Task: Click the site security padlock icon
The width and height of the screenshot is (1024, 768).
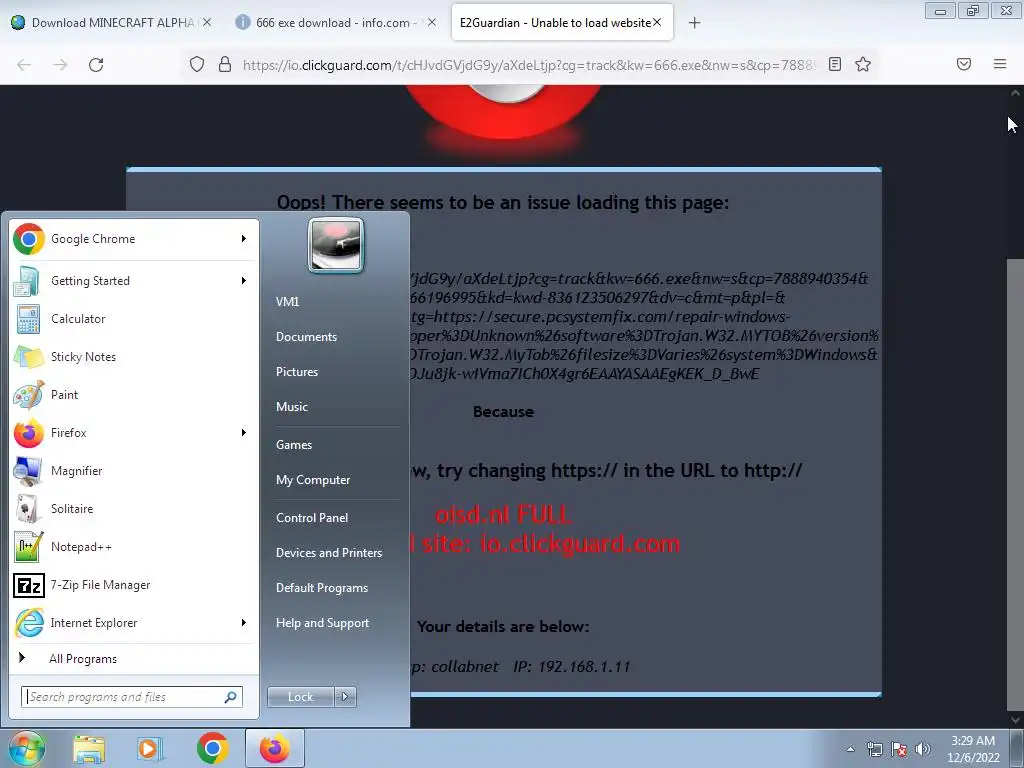Action: 225,64
